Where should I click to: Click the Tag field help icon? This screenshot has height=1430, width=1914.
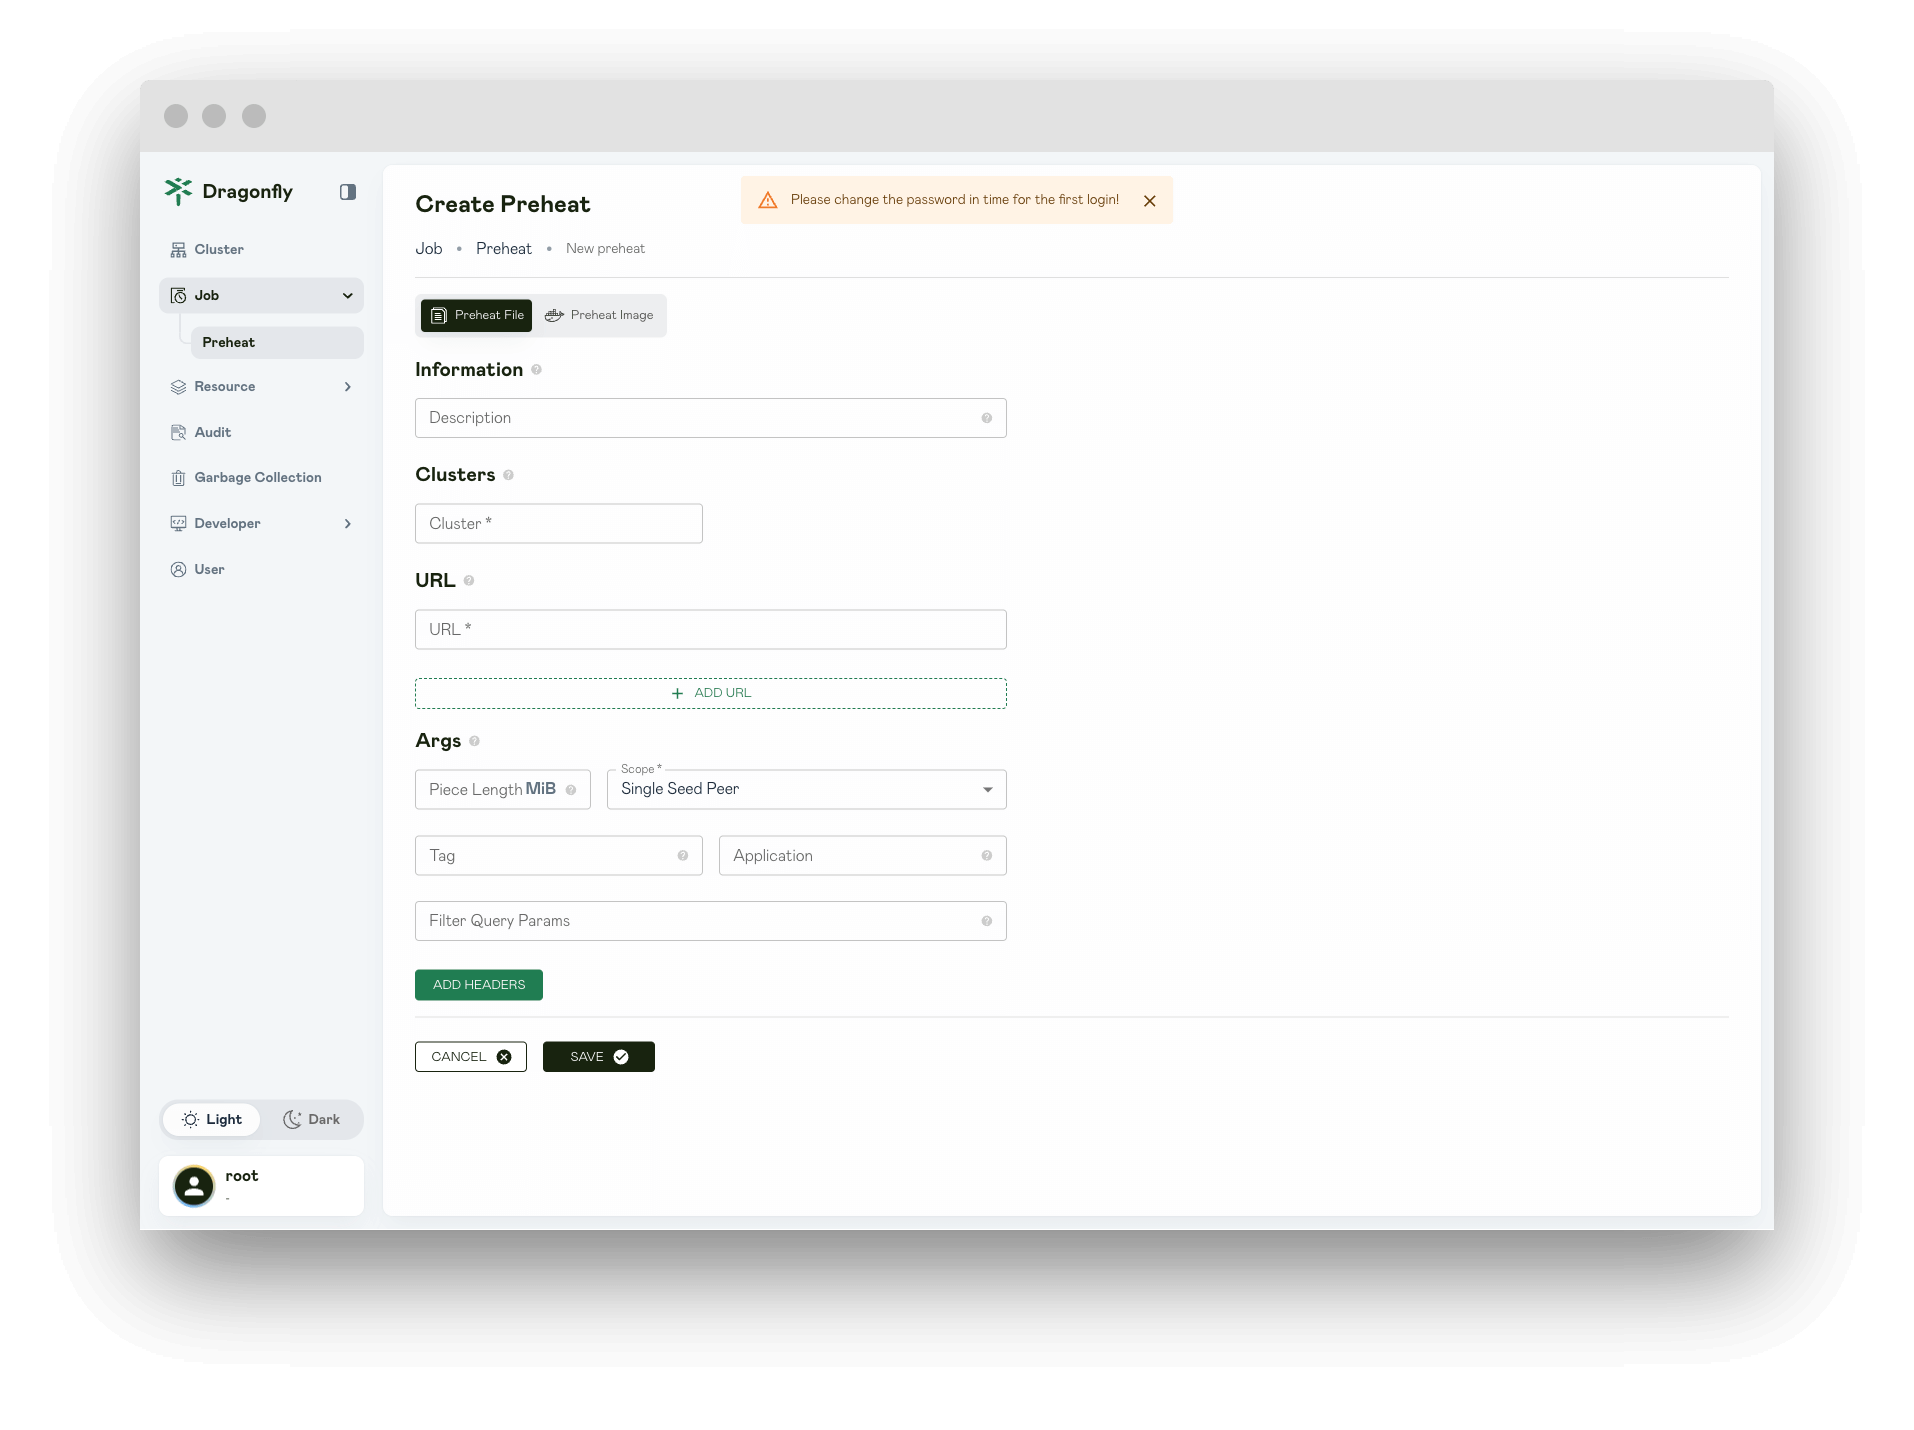coord(683,856)
